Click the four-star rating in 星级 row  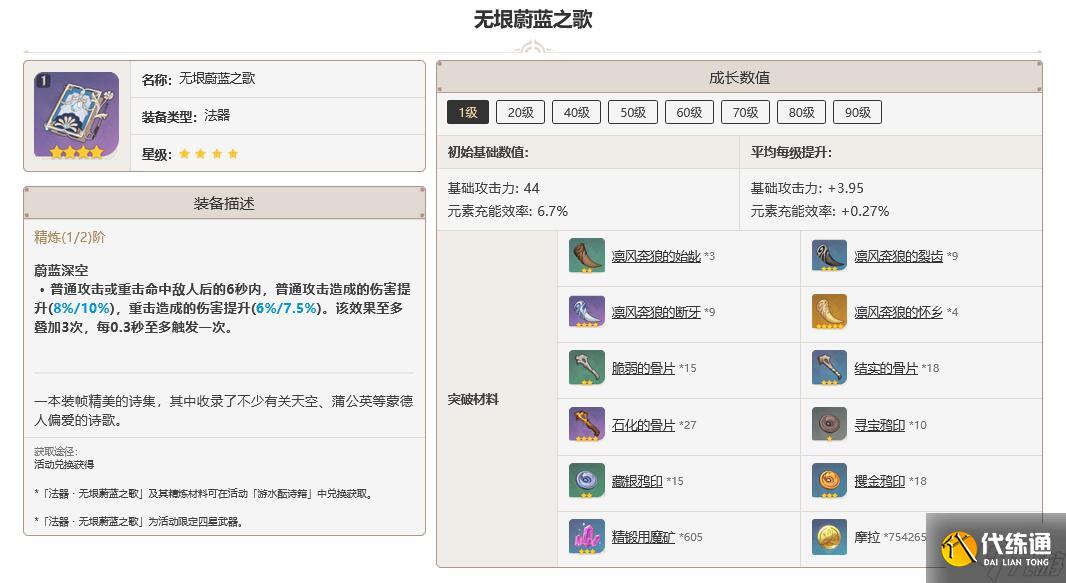(208, 154)
